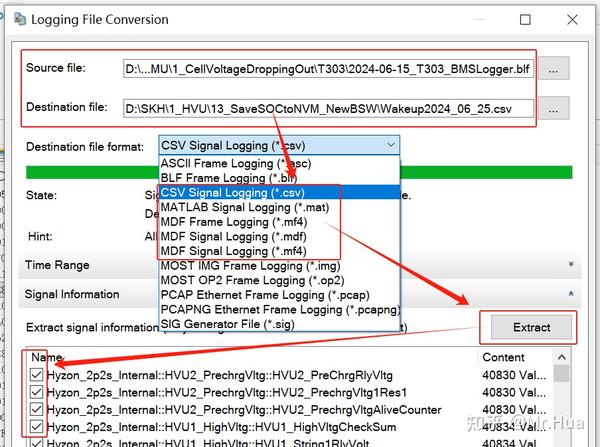Close the Logging File Conversion window
600x447 pixels.
point(572,19)
